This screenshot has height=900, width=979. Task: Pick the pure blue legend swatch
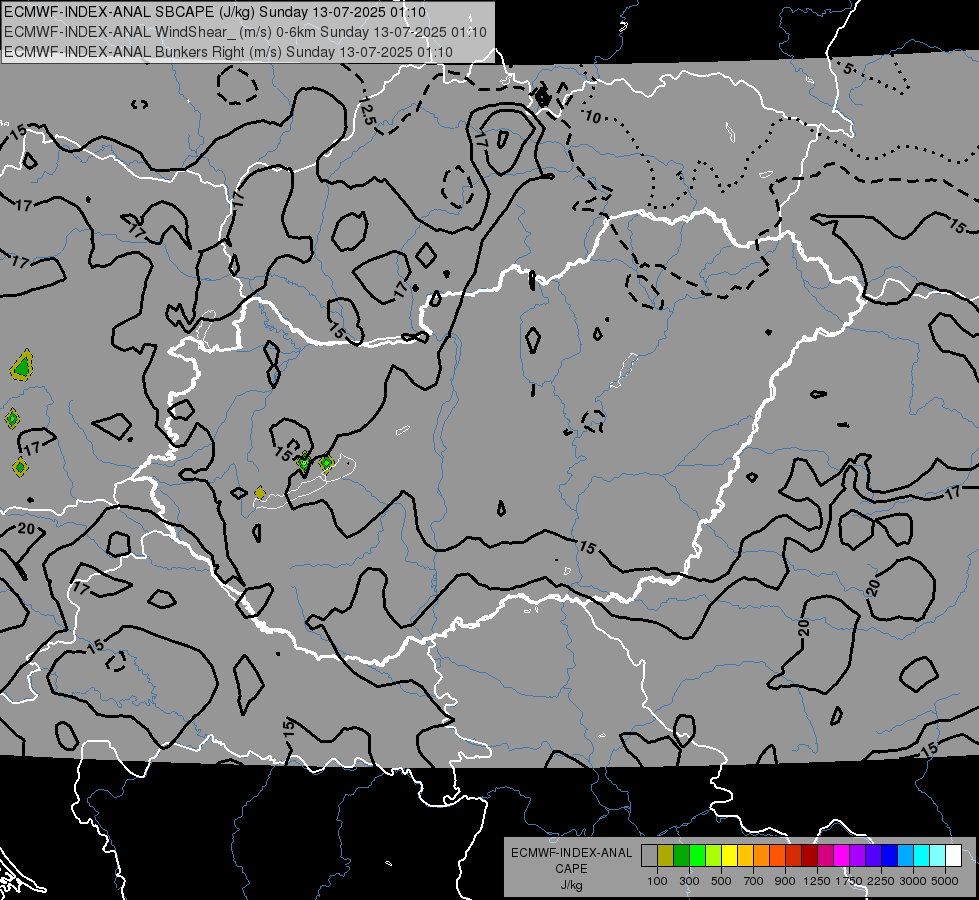click(x=890, y=856)
